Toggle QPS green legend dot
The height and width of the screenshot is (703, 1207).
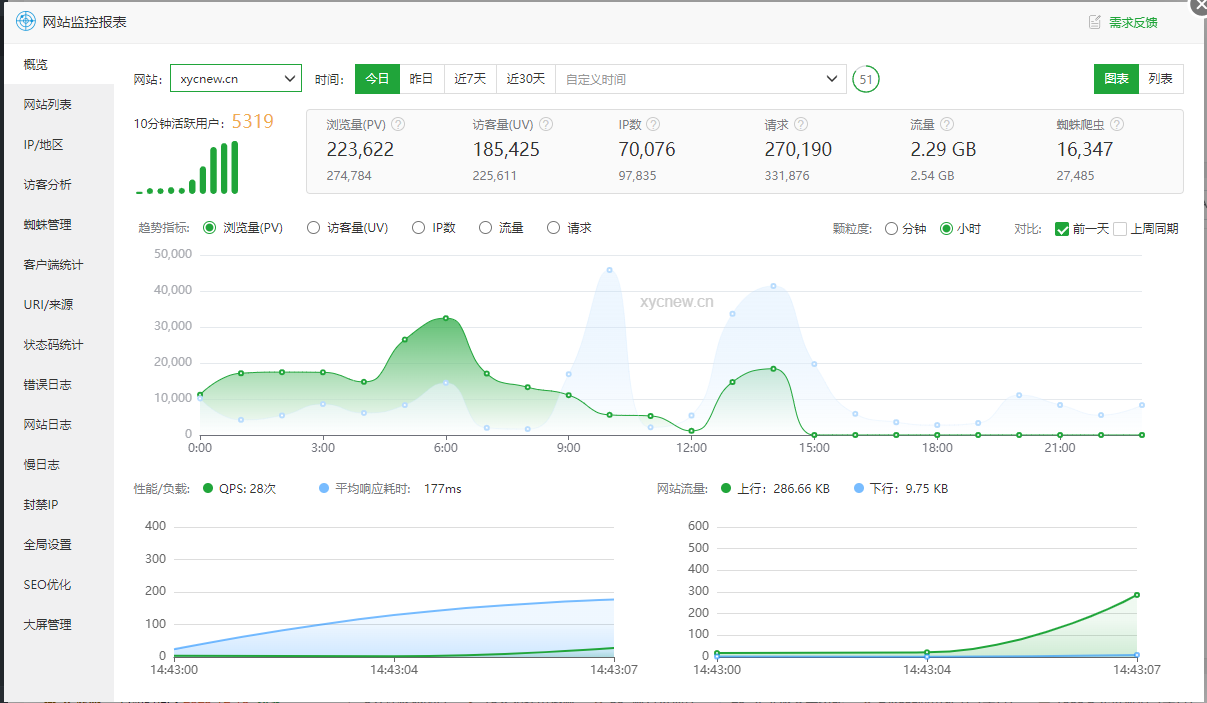pyautogui.click(x=208, y=488)
